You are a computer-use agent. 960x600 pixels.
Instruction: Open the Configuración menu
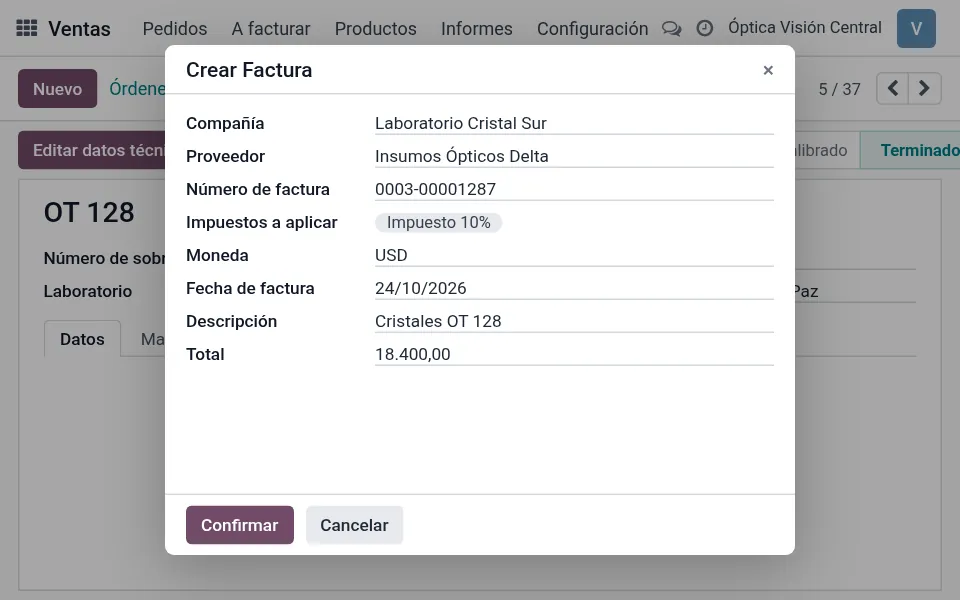592,28
